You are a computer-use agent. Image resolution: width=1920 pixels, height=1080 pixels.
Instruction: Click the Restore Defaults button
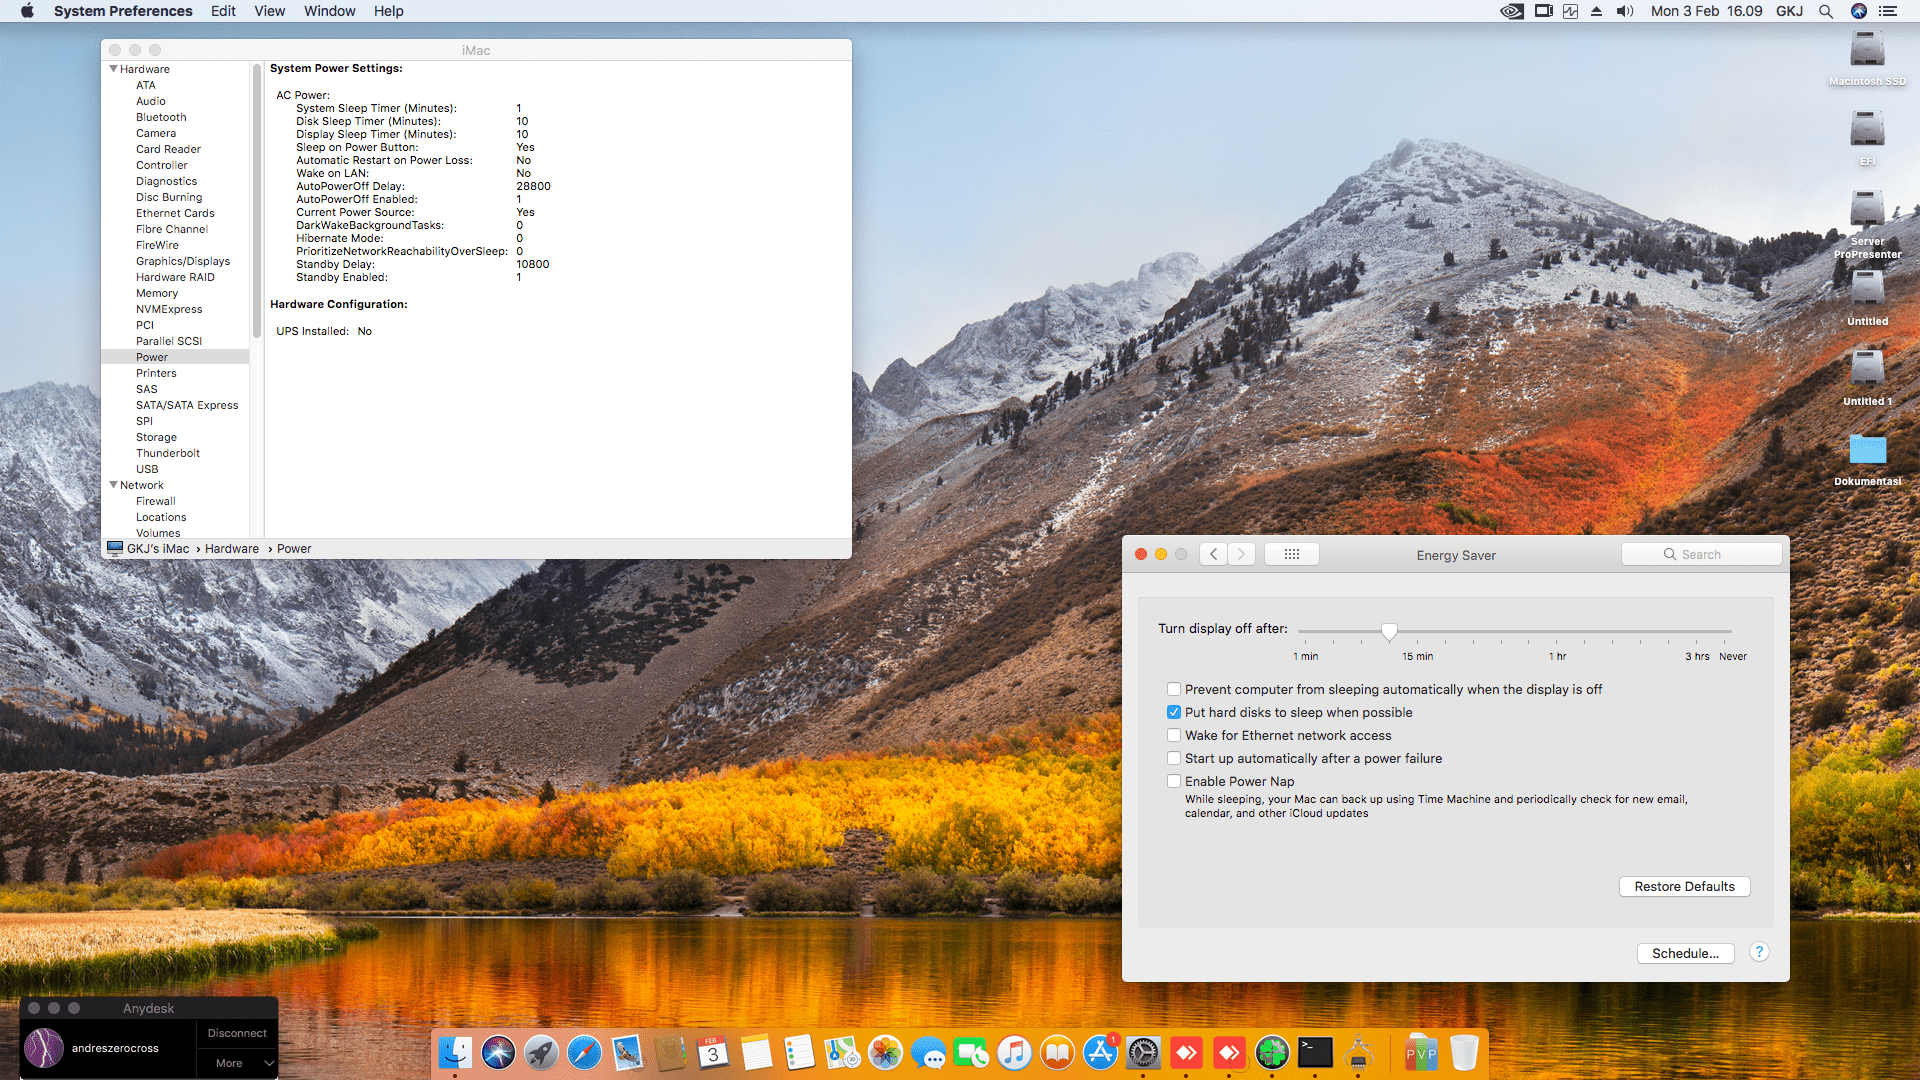pos(1684,886)
